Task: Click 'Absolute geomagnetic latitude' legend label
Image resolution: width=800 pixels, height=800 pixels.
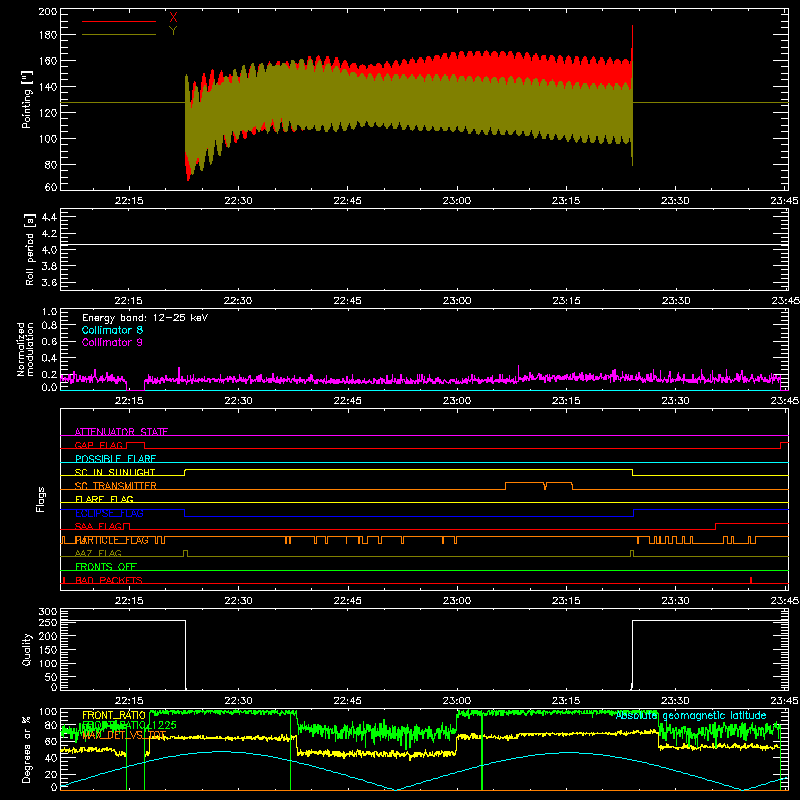Action: [x=691, y=716]
